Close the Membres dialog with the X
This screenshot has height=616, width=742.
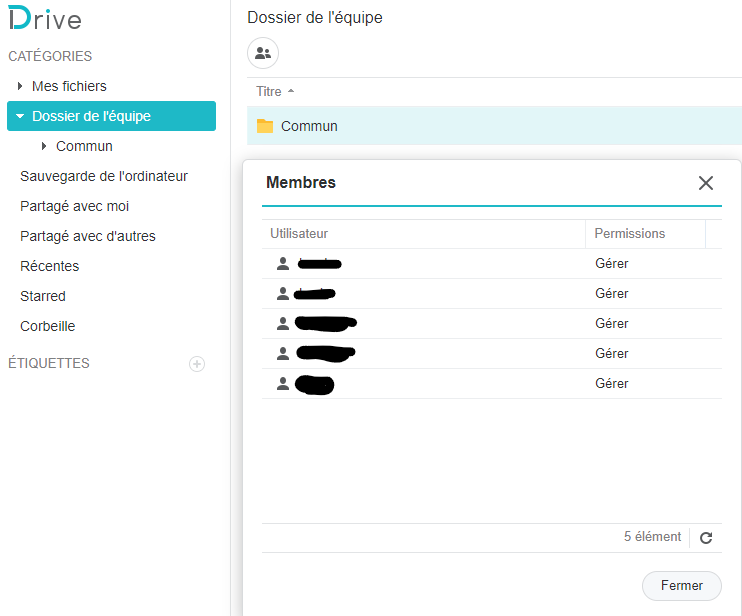coord(706,183)
